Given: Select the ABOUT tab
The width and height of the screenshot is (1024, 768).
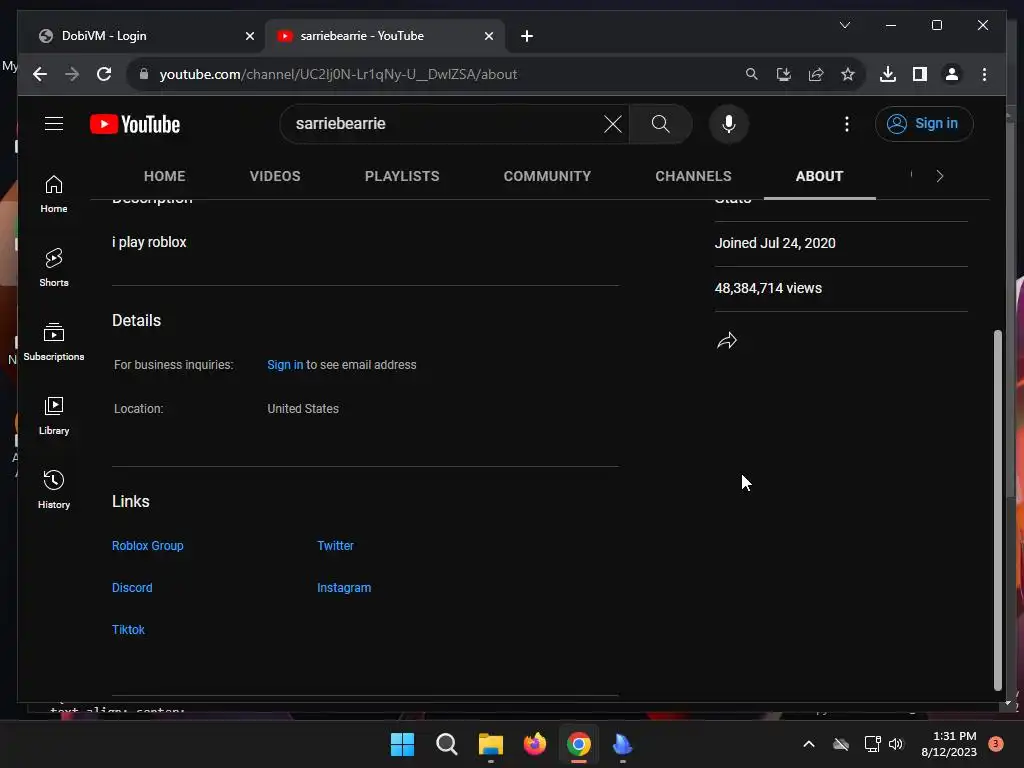Looking at the screenshot, I should point(820,176).
